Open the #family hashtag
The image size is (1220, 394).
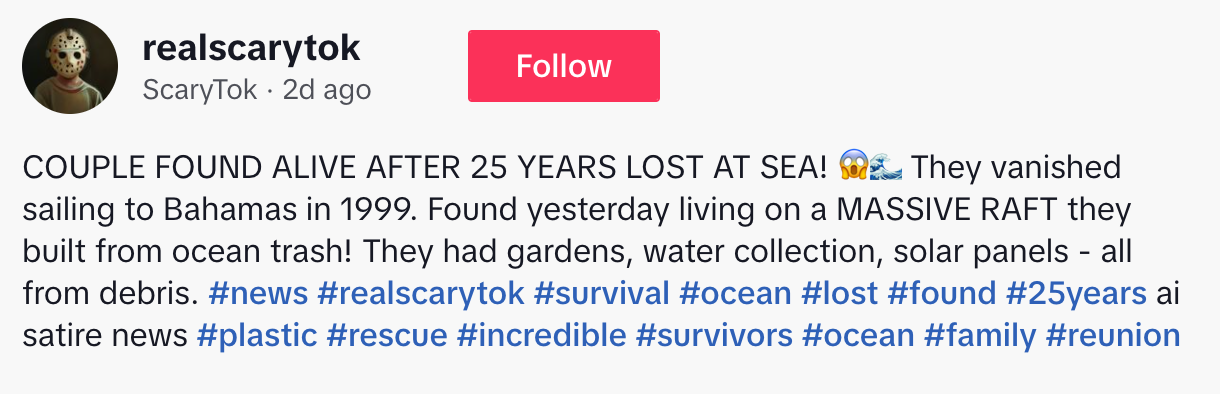pos(980,335)
